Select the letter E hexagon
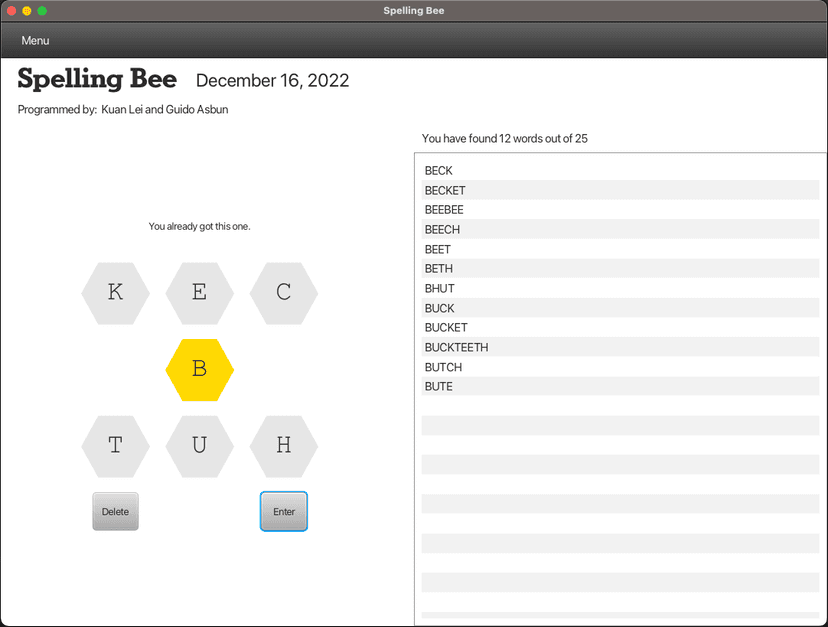Image resolution: width=828 pixels, height=627 pixels. [x=200, y=293]
